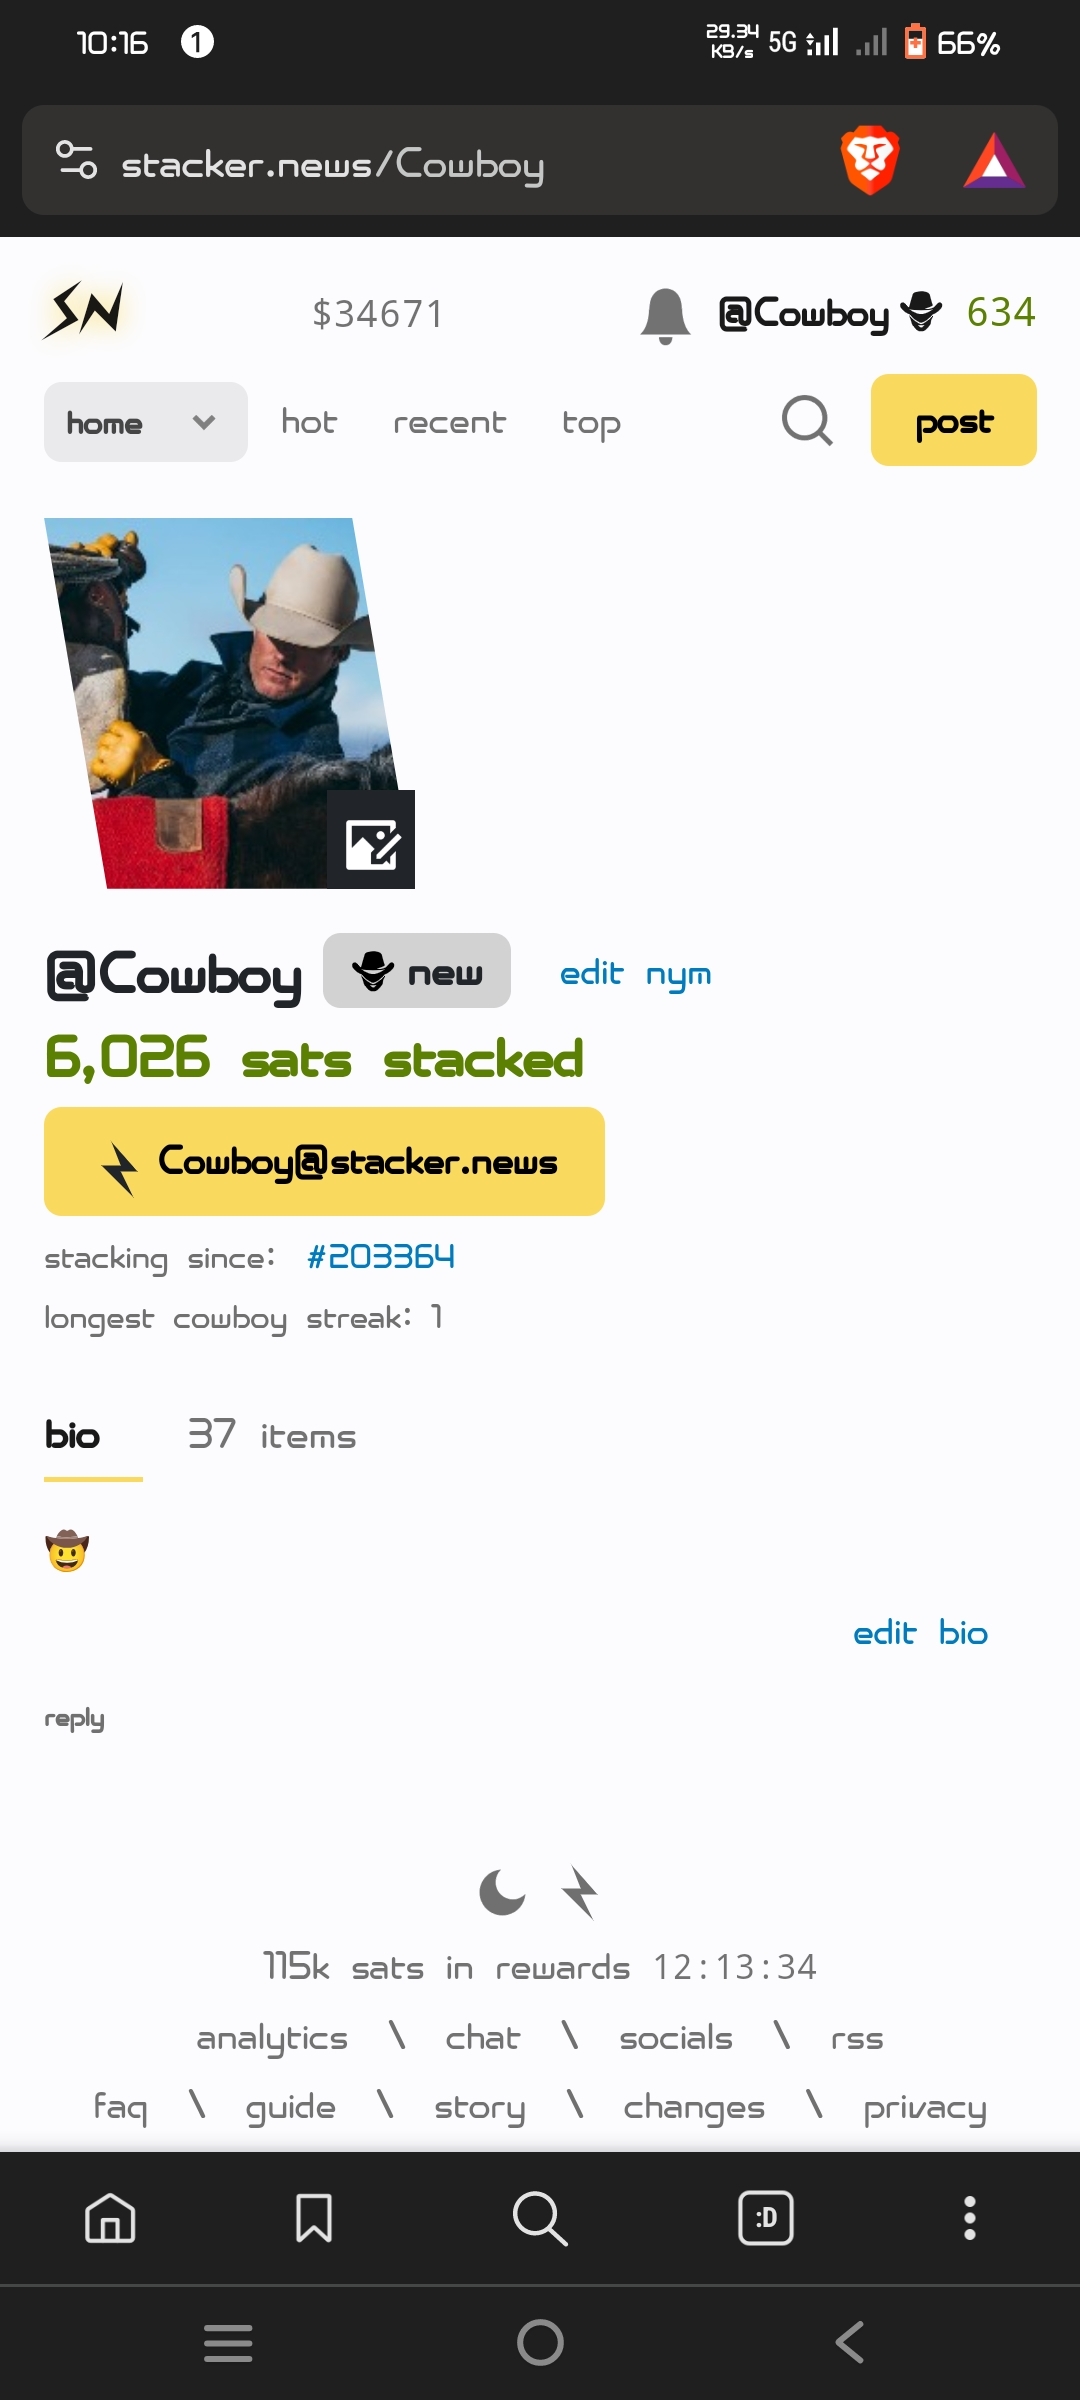The width and height of the screenshot is (1080, 2400).
Task: Tap the Brave Rewards triangle icon
Action: (x=994, y=160)
